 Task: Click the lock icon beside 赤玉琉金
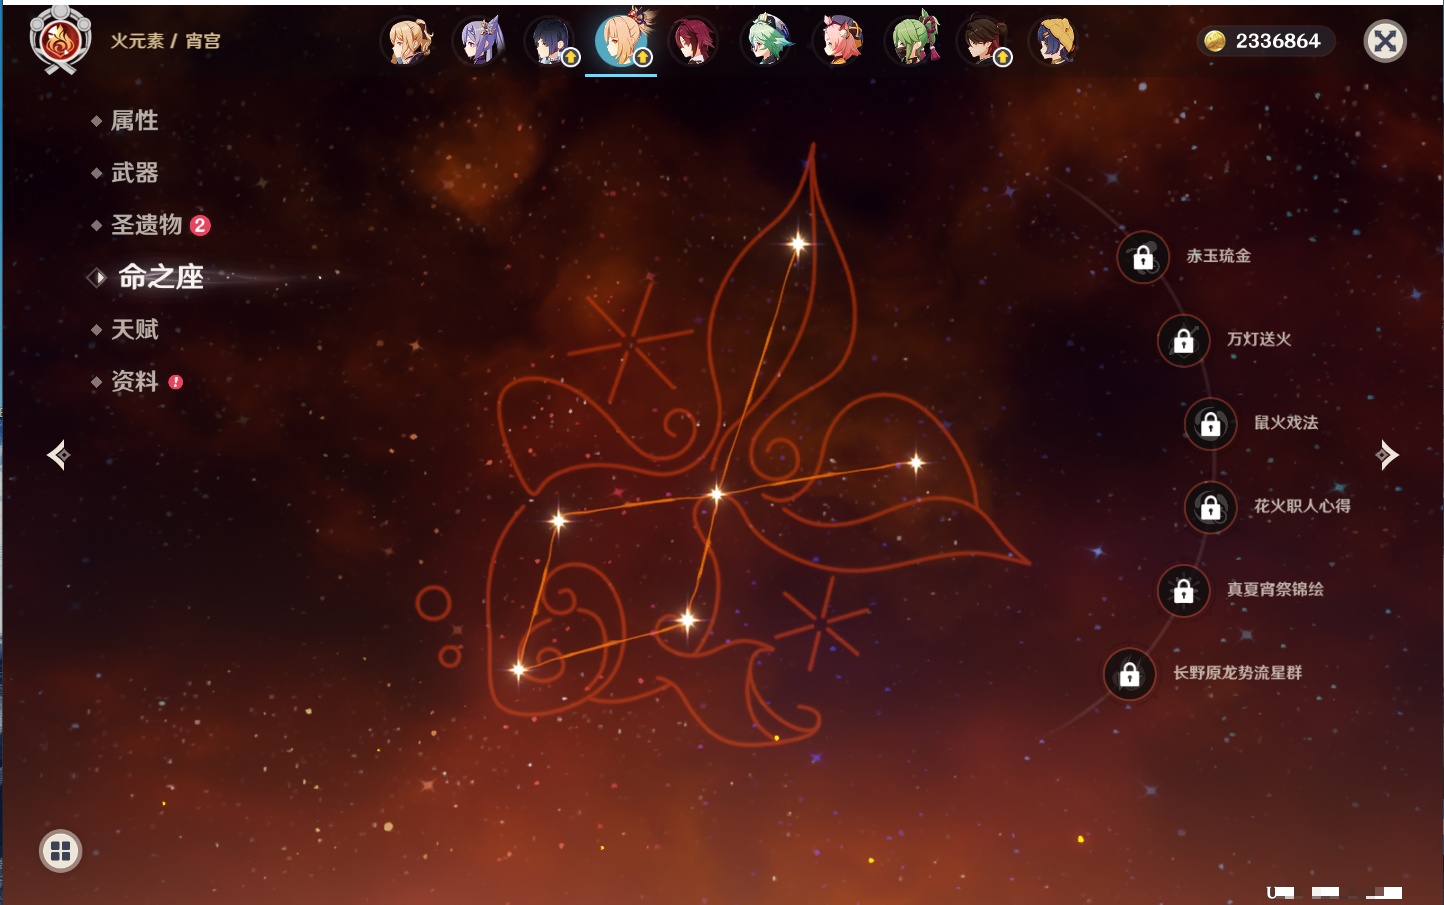(x=1143, y=257)
